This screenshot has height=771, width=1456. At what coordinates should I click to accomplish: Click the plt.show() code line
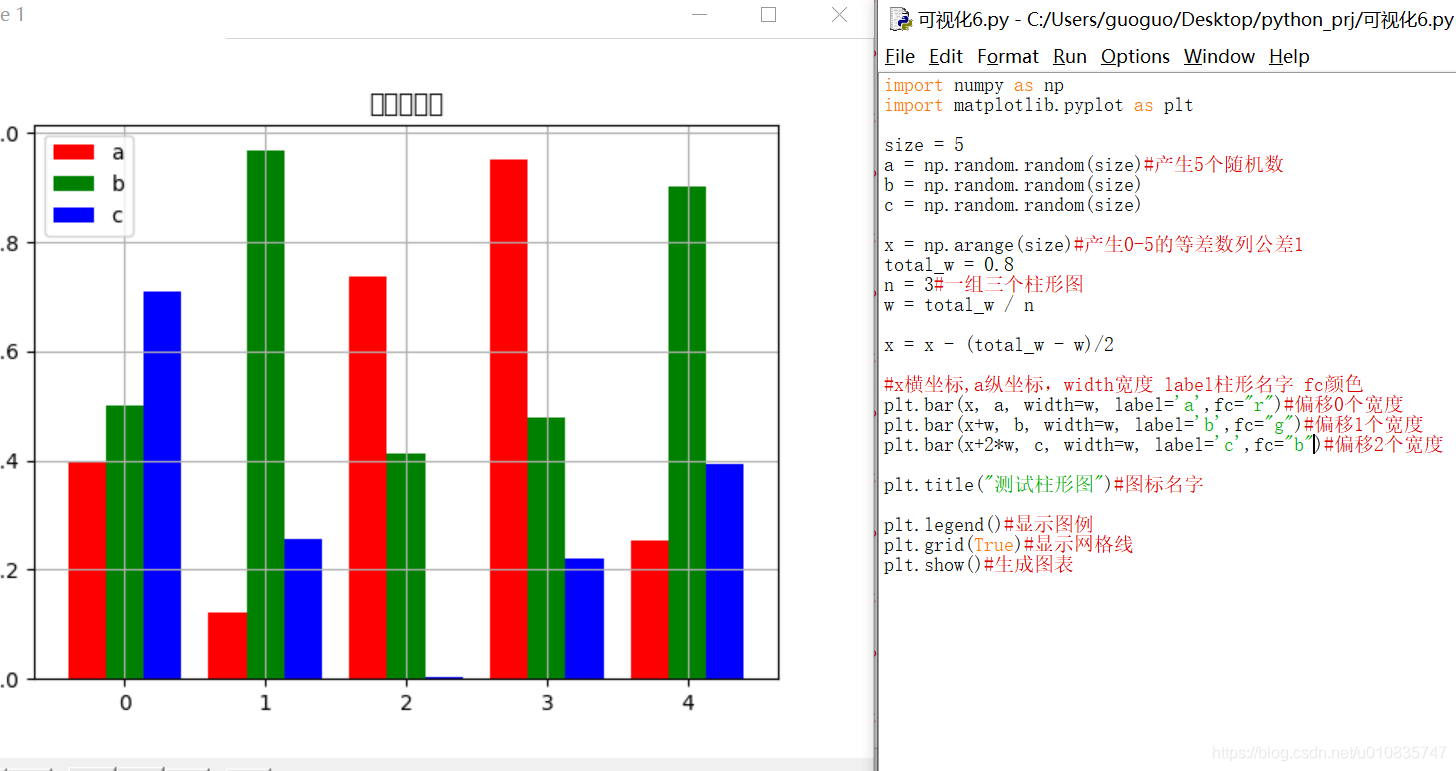click(979, 565)
